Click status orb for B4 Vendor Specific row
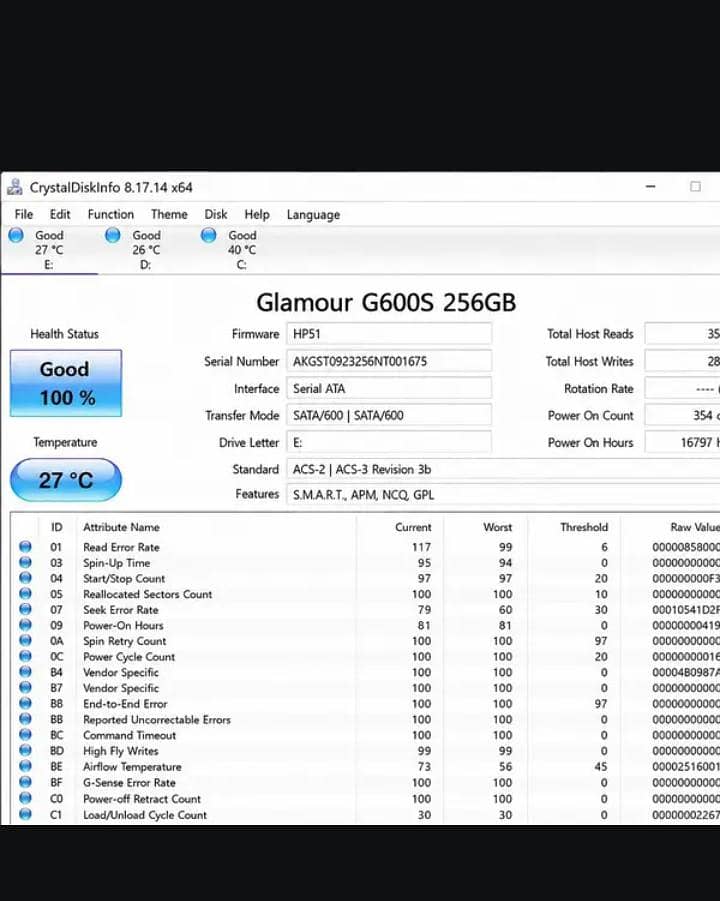This screenshot has height=901, width=720. (25, 671)
